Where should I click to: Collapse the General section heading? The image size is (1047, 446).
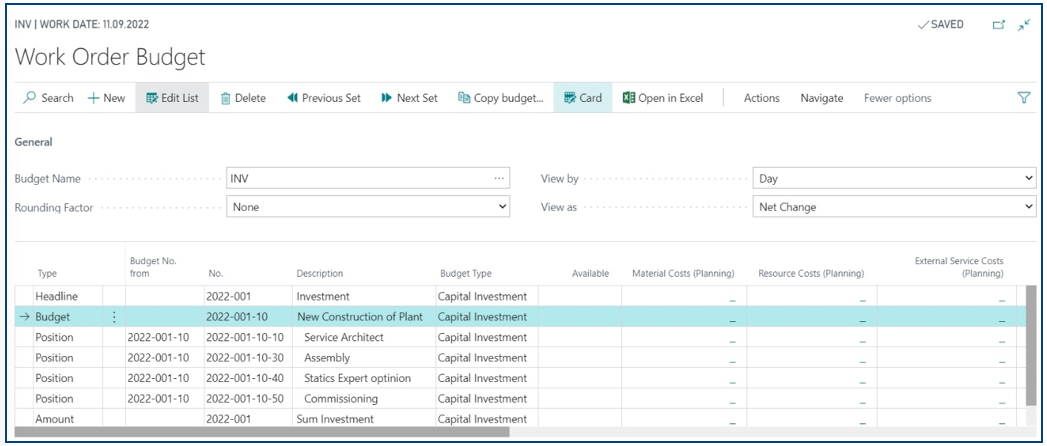point(33,142)
